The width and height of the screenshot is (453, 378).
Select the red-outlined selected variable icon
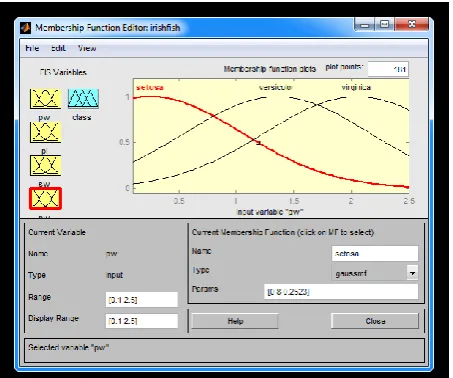[45, 199]
